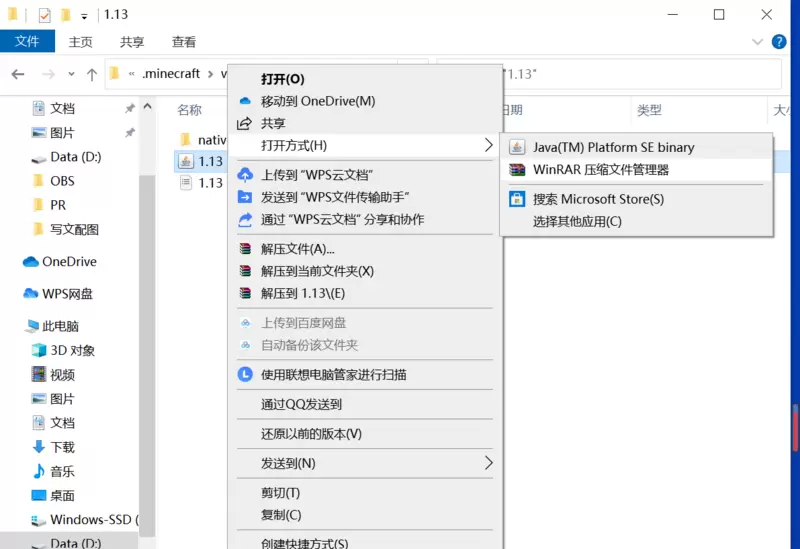Open the 写文配图 folder in sidebar

(x=74, y=230)
